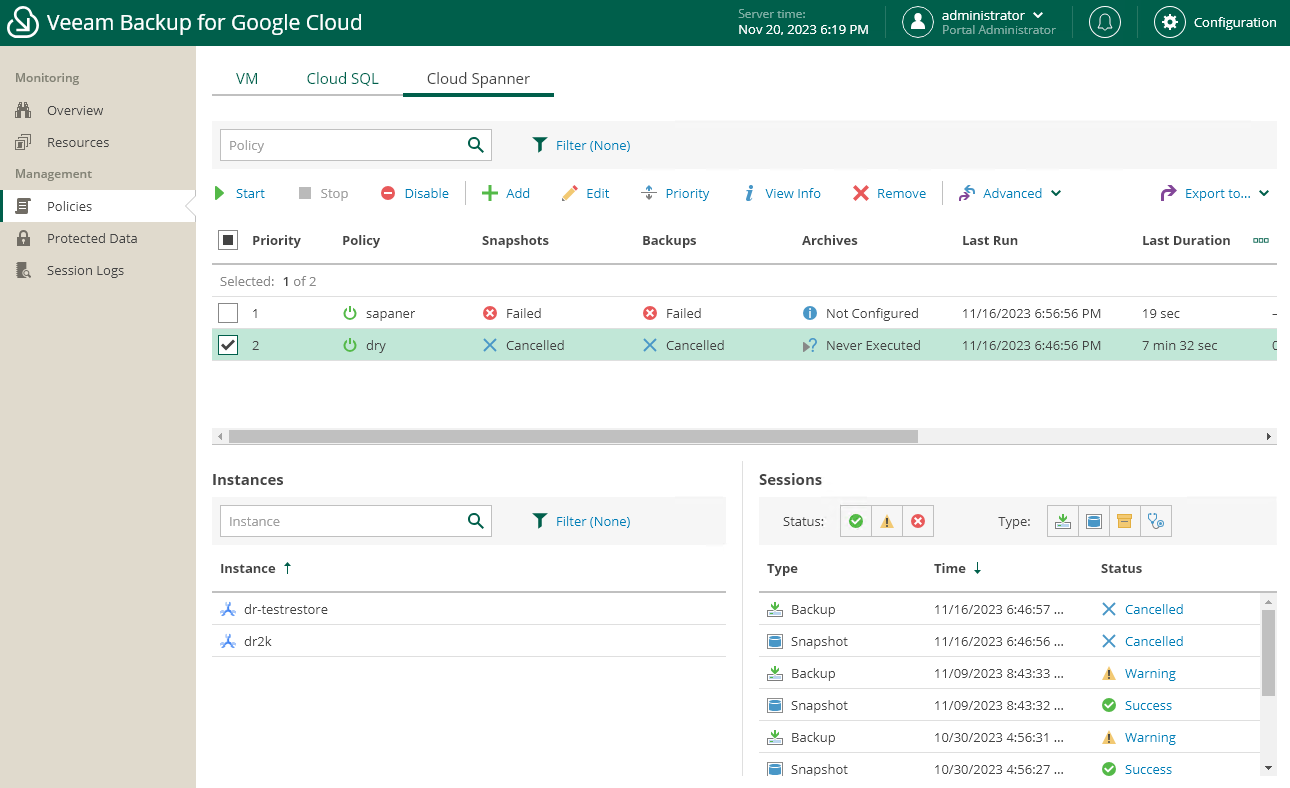
Task: Filter sessions by failed status icon
Action: [917, 521]
